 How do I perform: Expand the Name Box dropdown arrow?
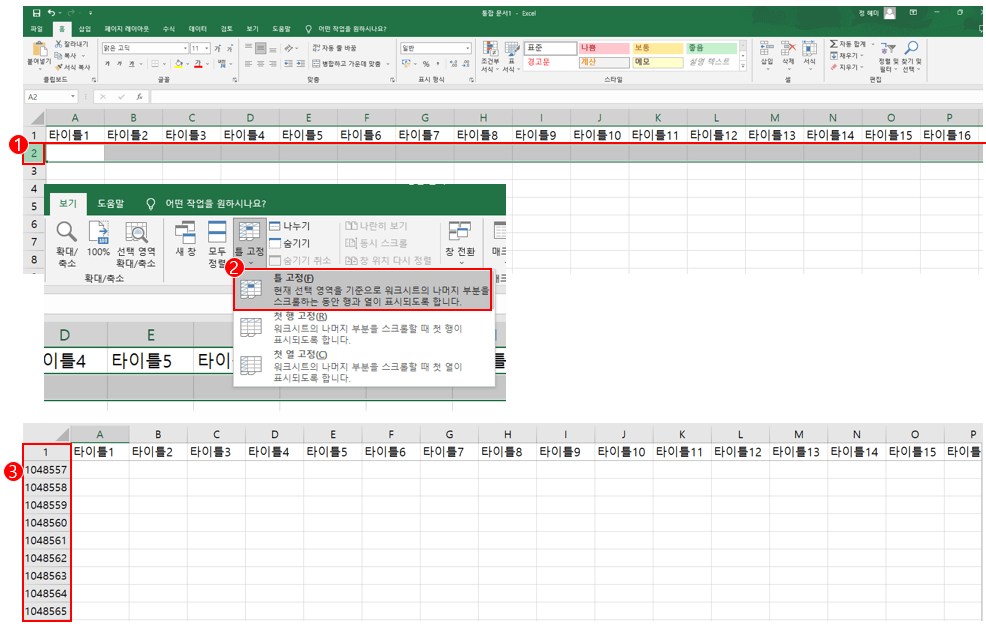pyautogui.click(x=73, y=97)
